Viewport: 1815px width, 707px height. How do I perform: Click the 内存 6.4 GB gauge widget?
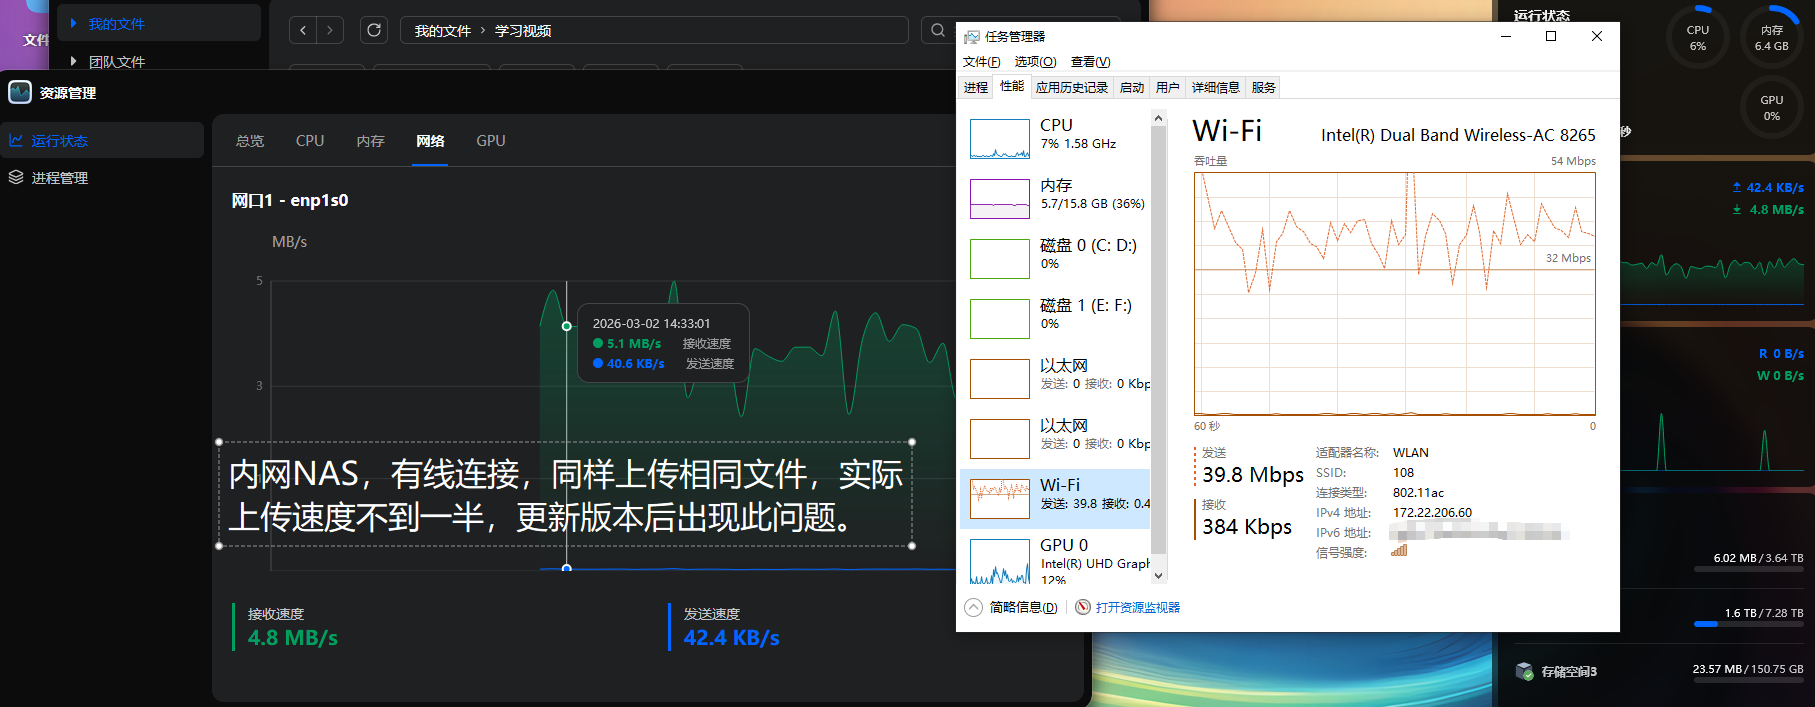pyautogui.click(x=1771, y=38)
